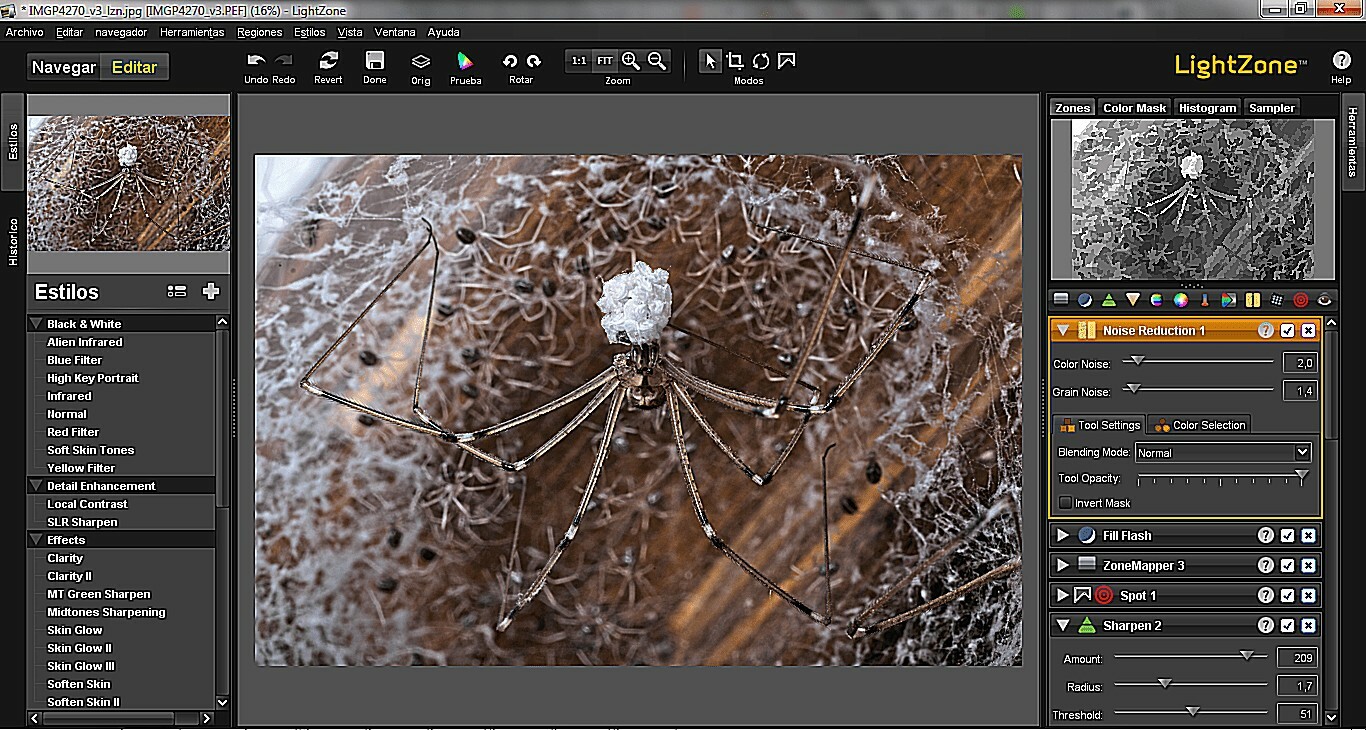This screenshot has width=1366, height=730.
Task: Add a White Balance thermometer tool
Action: point(1205,299)
